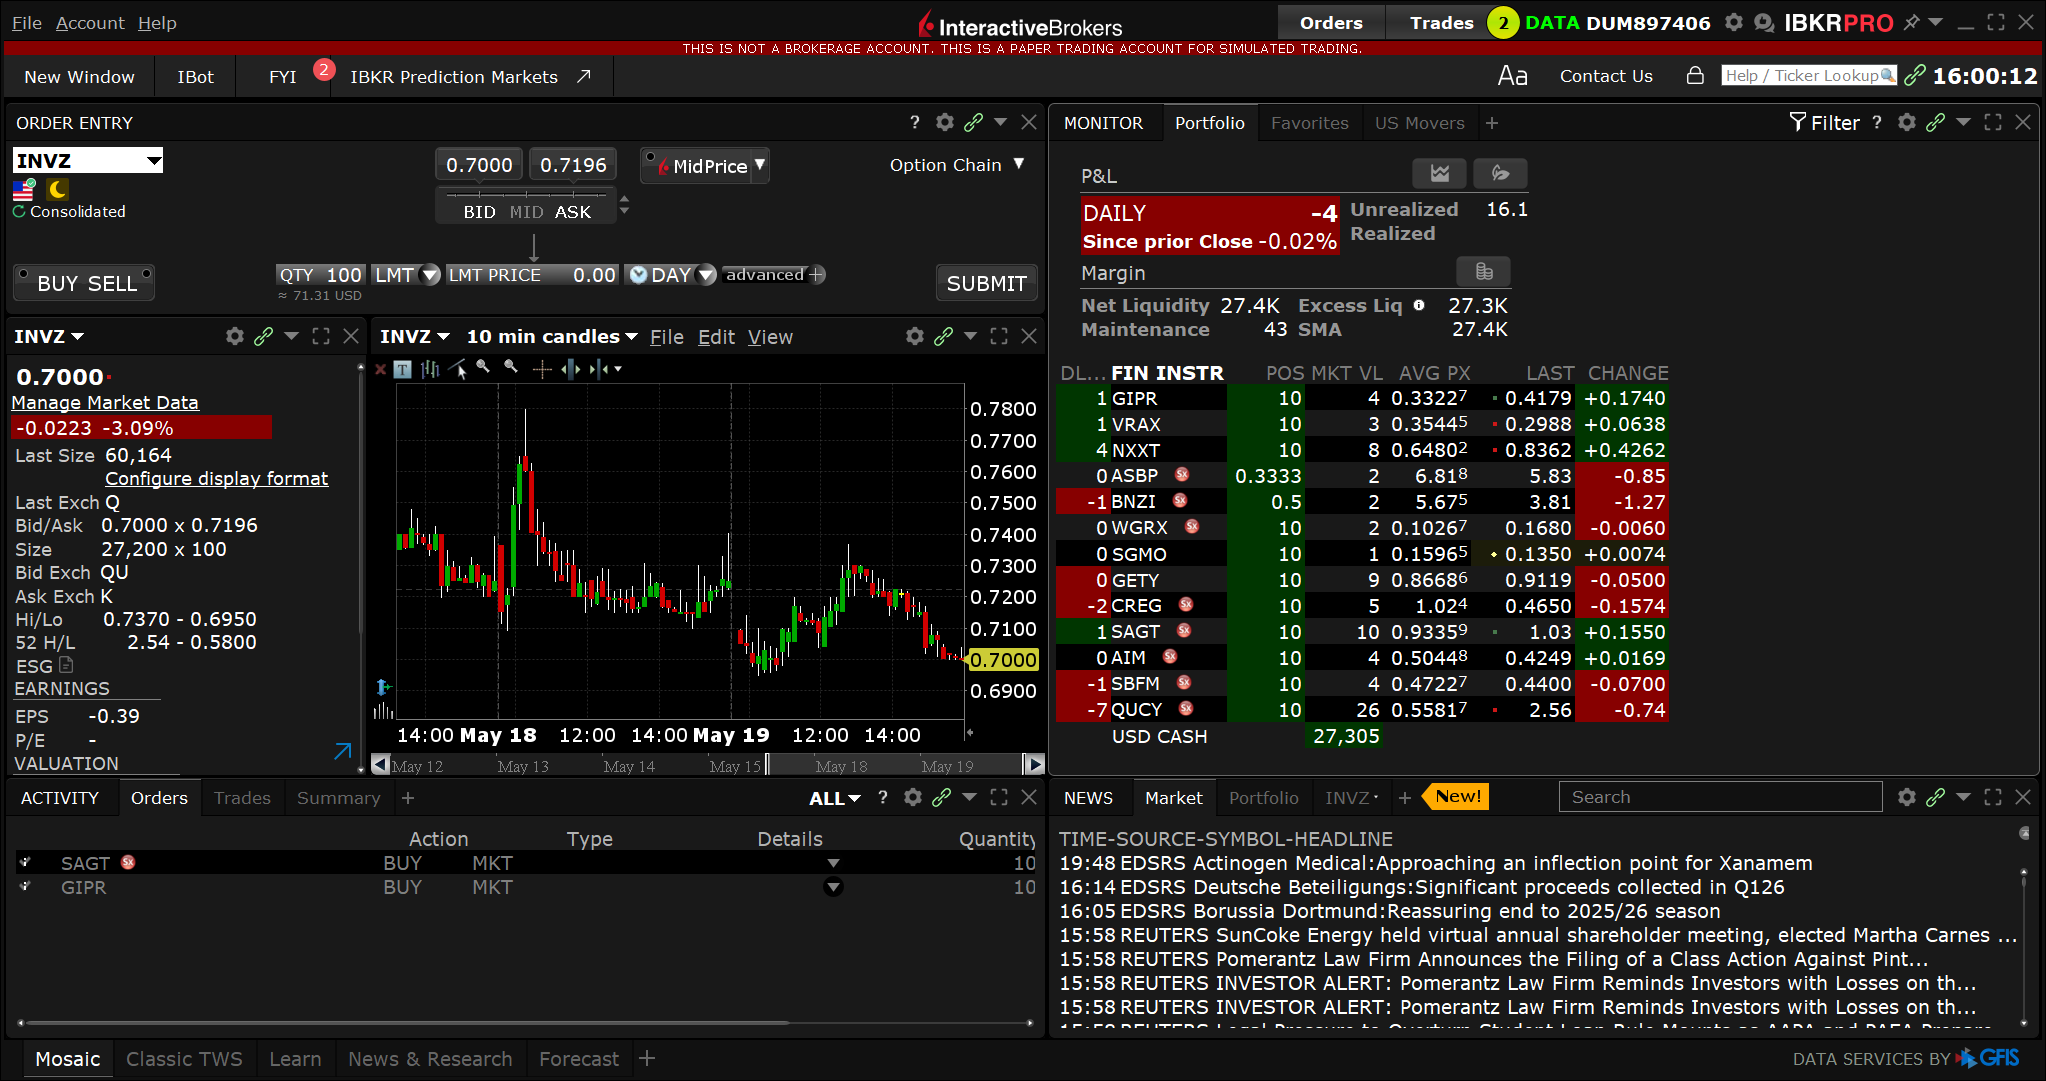Click the bid price 0.7000 button
This screenshot has height=1081, width=2046.
tap(479, 165)
